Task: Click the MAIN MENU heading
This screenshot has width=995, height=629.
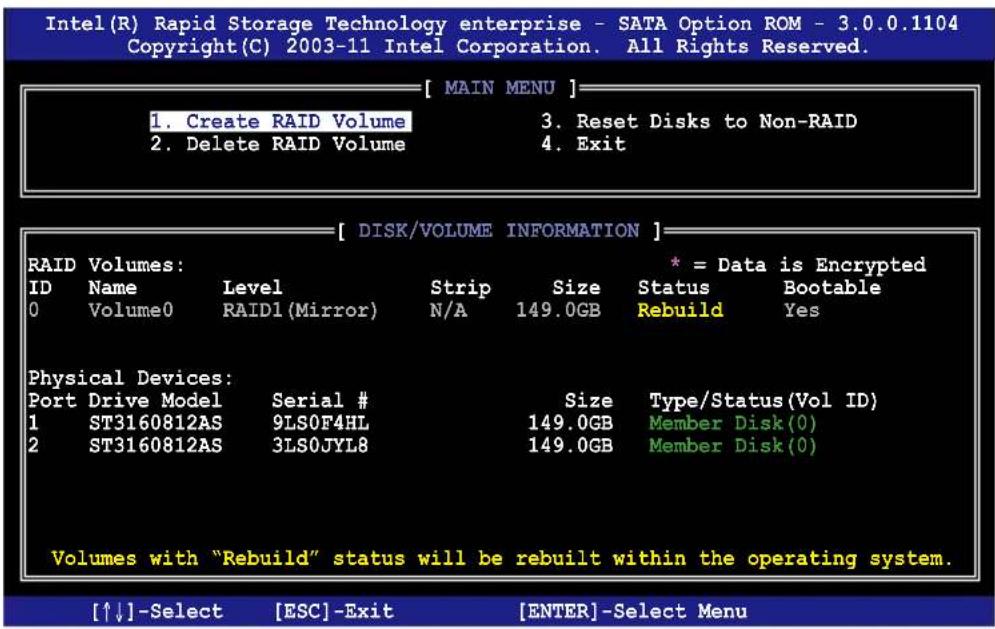Action: (500, 88)
